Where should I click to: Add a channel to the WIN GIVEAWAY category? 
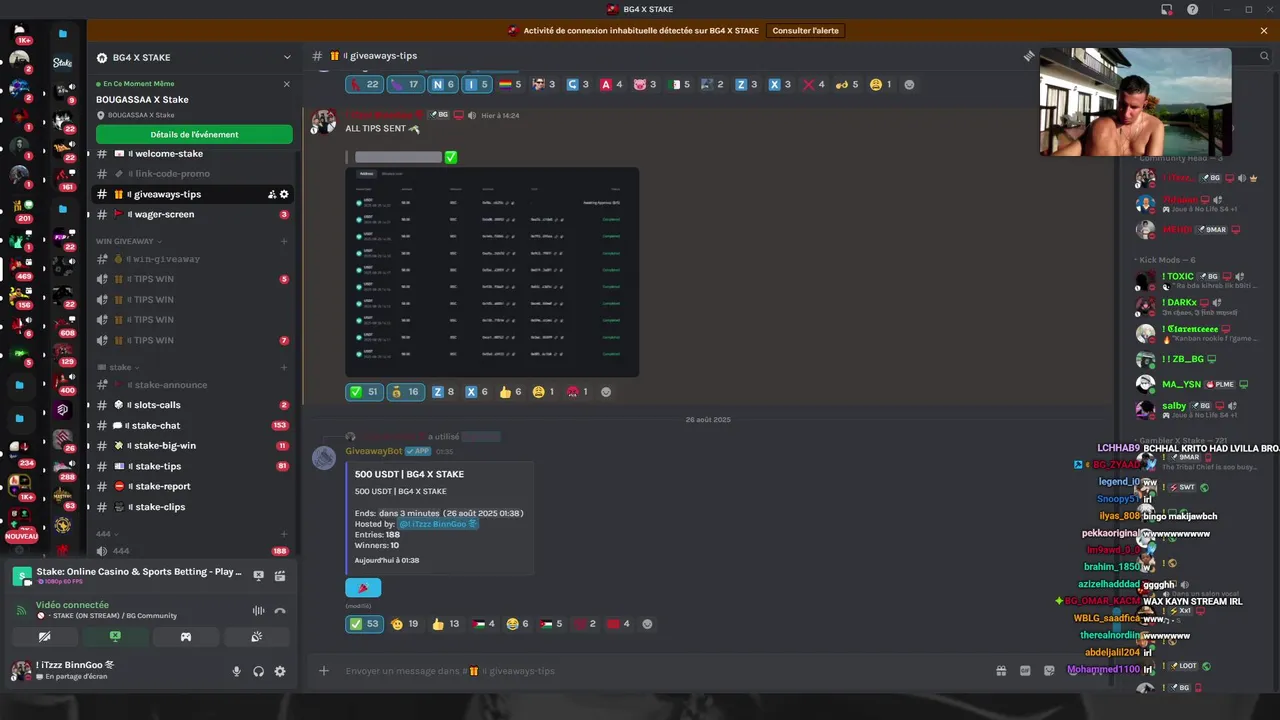[284, 241]
